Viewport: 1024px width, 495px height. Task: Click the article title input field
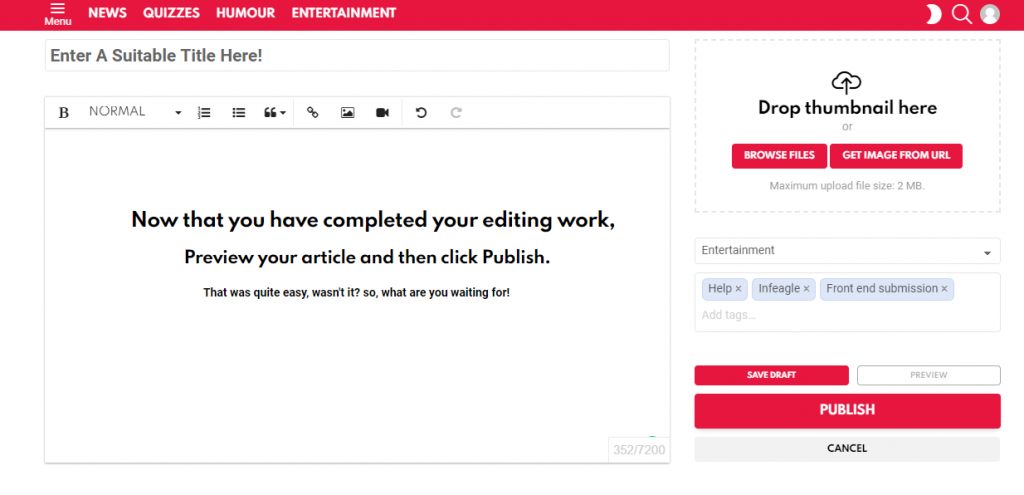tap(357, 56)
